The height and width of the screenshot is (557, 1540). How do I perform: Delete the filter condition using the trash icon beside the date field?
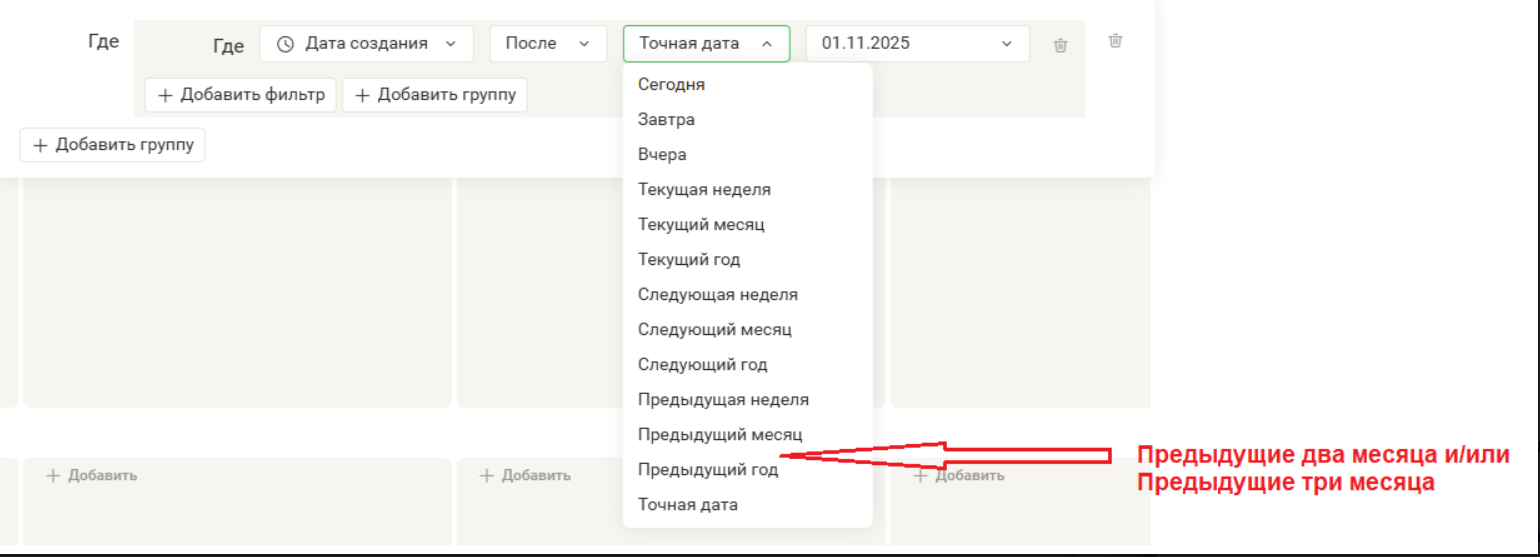point(1060,45)
